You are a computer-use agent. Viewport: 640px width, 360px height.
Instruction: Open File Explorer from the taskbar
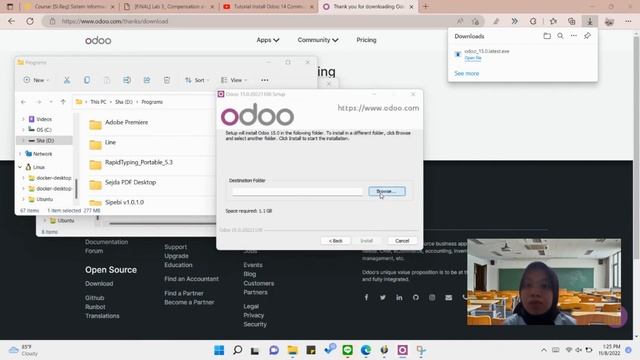(x=293, y=350)
